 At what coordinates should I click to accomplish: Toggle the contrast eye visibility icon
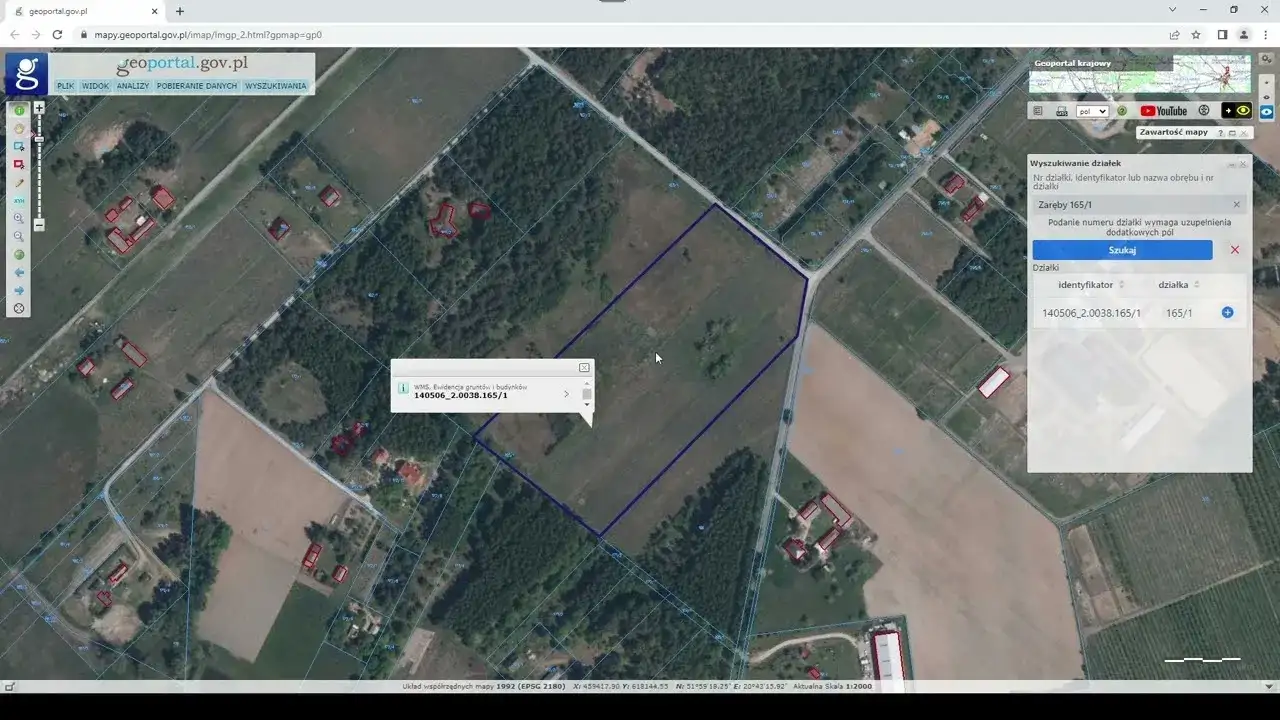coord(1242,110)
